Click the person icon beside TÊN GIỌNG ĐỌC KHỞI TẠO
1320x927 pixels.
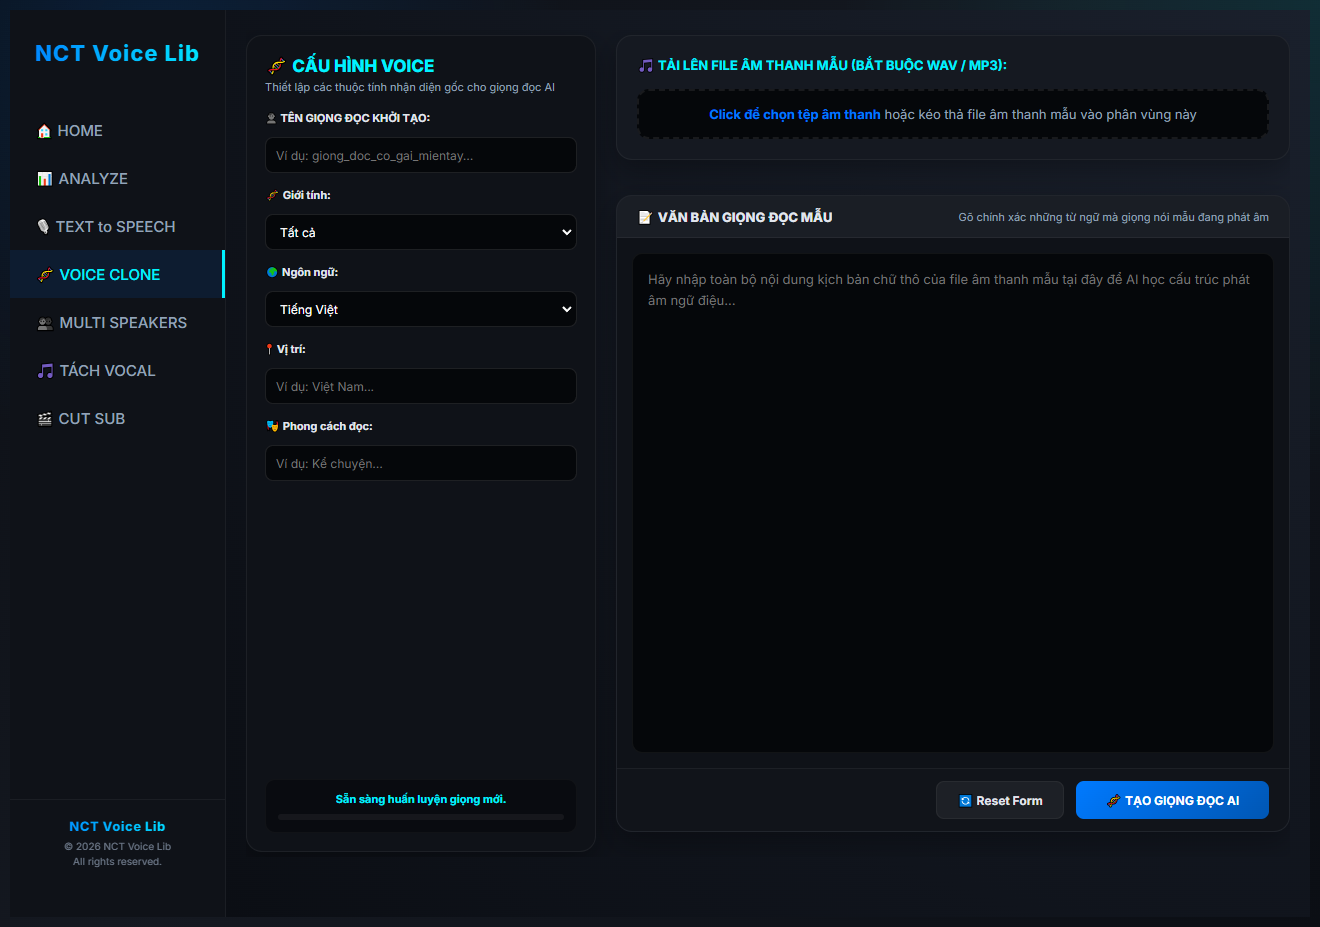coord(271,118)
